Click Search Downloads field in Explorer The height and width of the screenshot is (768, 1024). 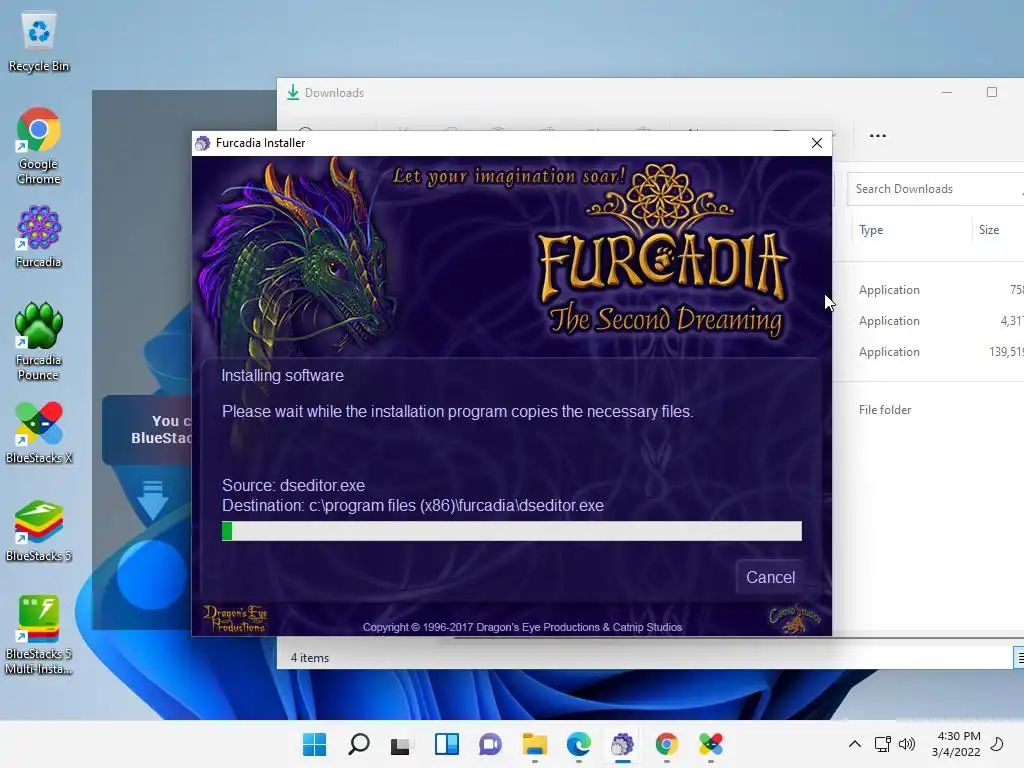coord(936,189)
